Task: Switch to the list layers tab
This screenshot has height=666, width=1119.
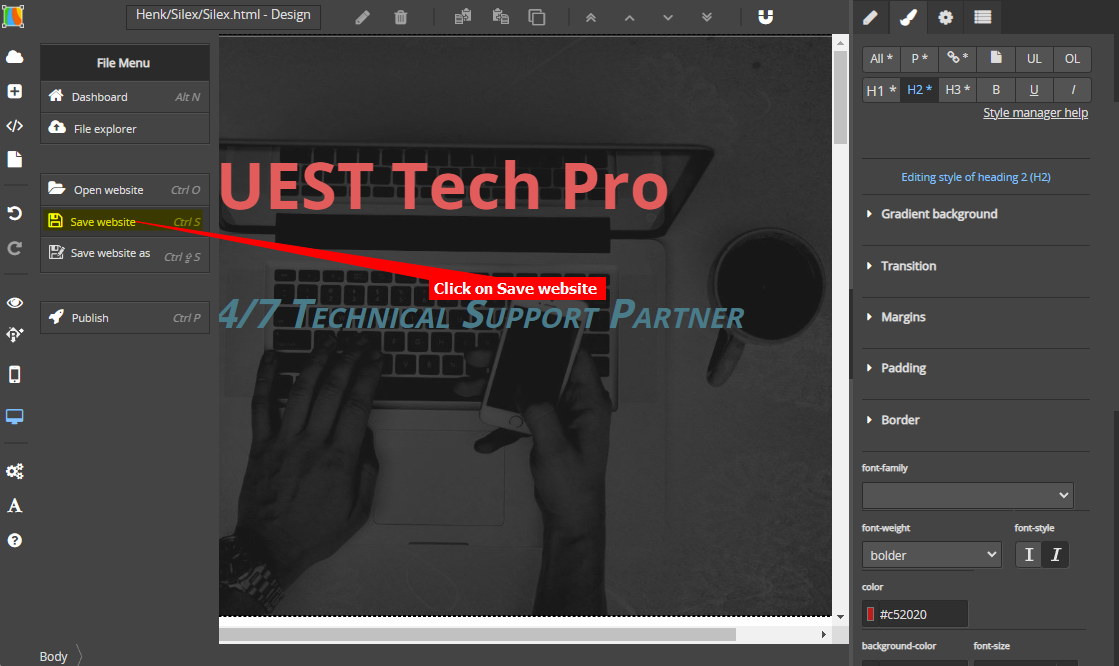Action: 983,17
